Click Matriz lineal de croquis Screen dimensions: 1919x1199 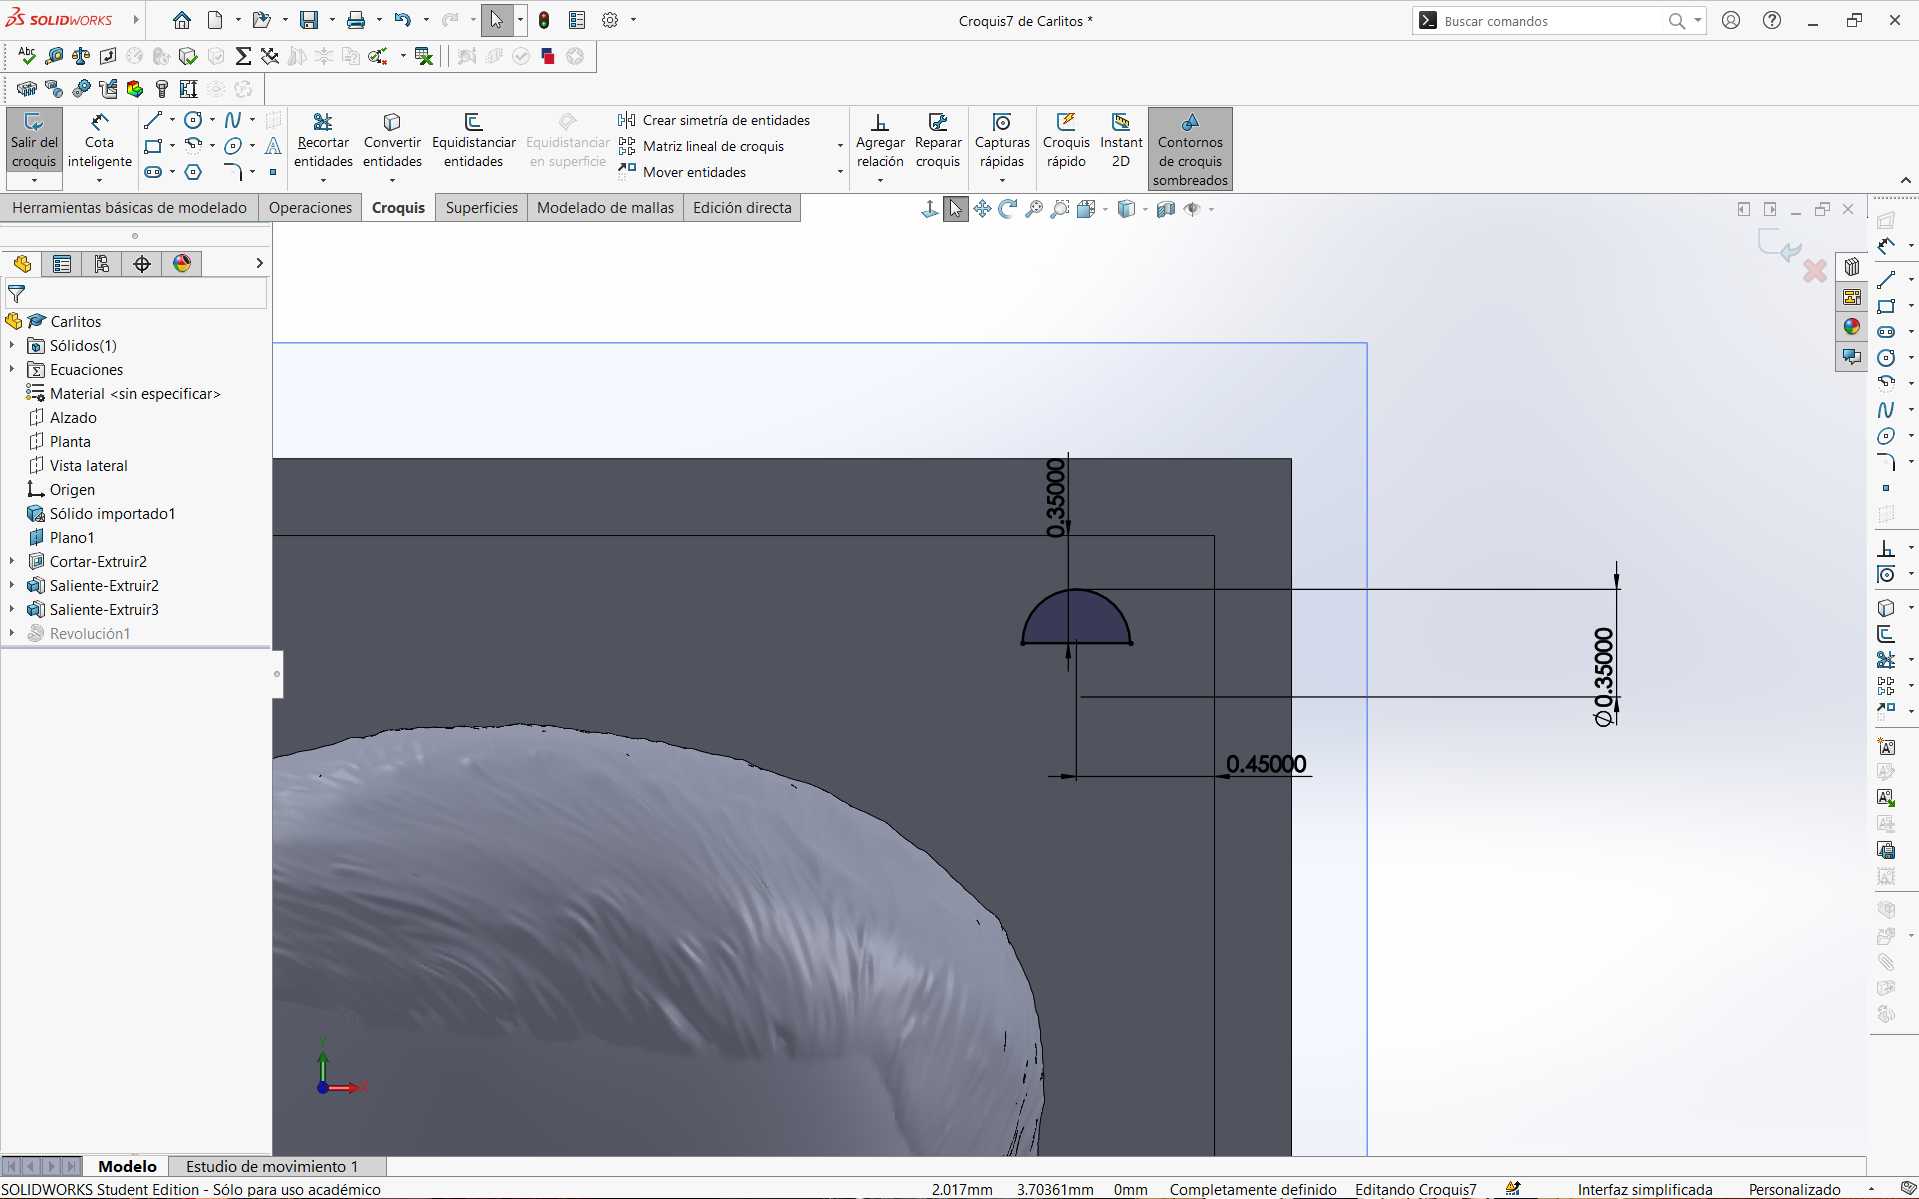pos(701,146)
